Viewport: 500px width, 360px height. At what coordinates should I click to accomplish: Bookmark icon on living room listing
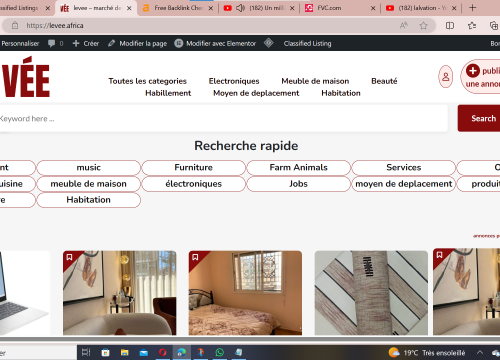pos(69,257)
